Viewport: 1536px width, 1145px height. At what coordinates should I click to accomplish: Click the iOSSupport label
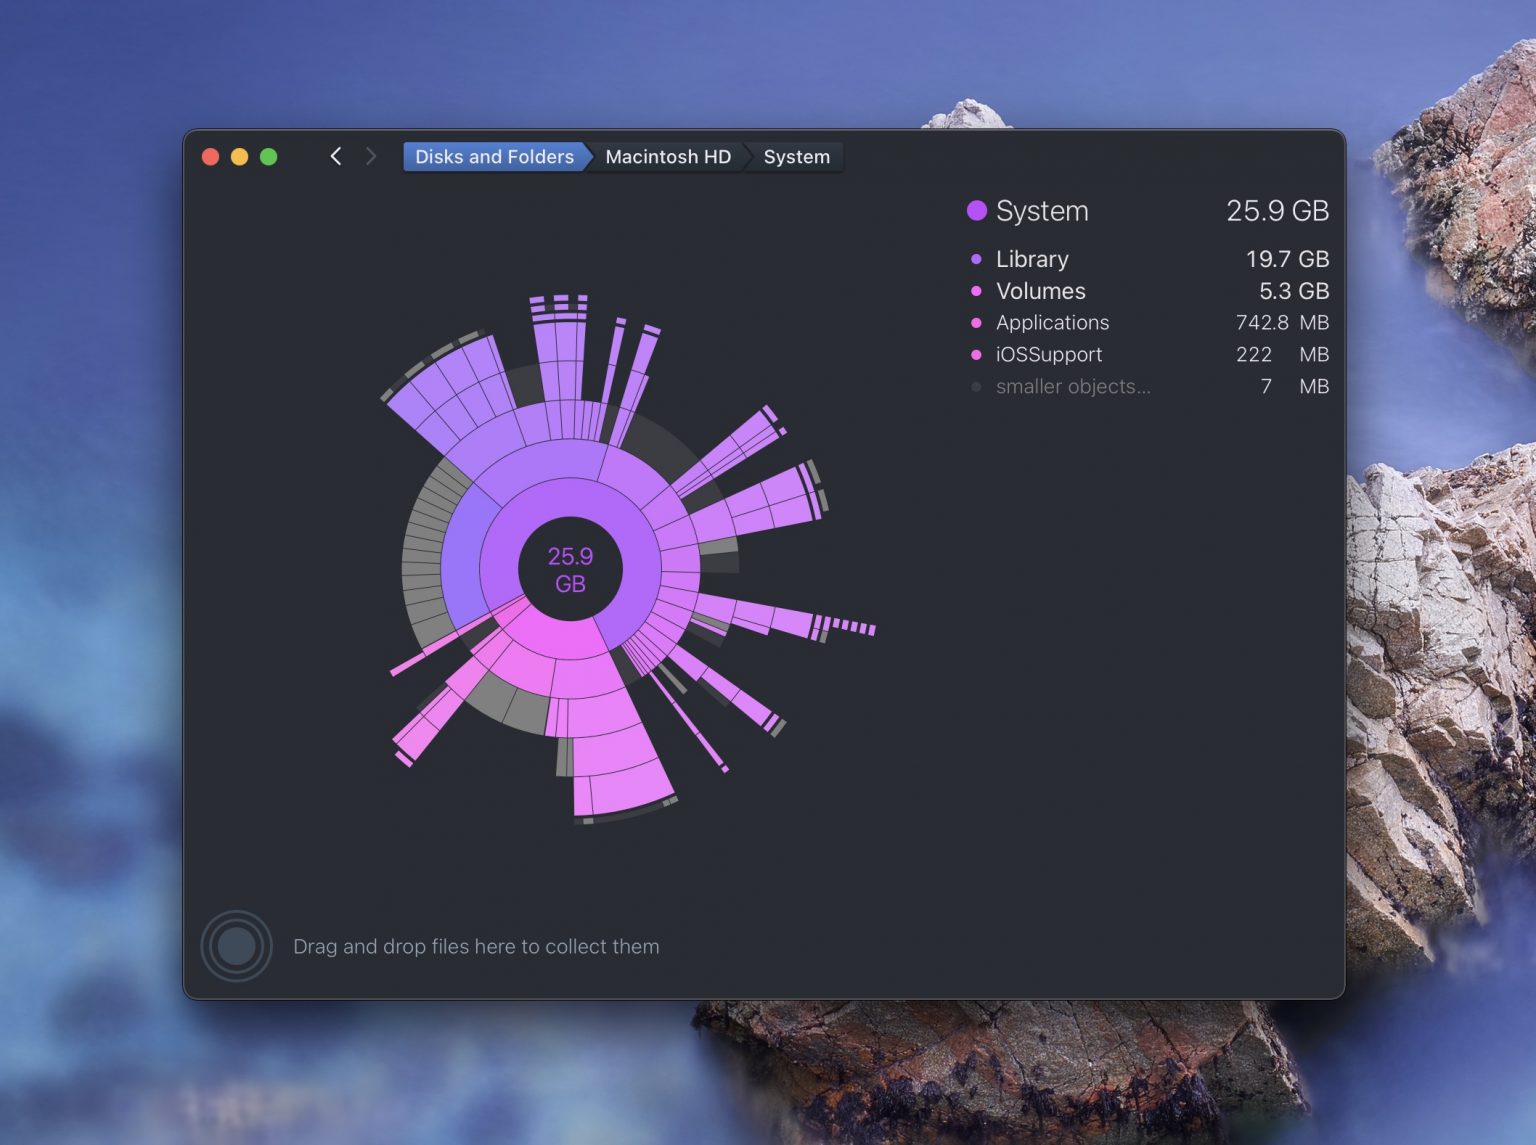1048,354
